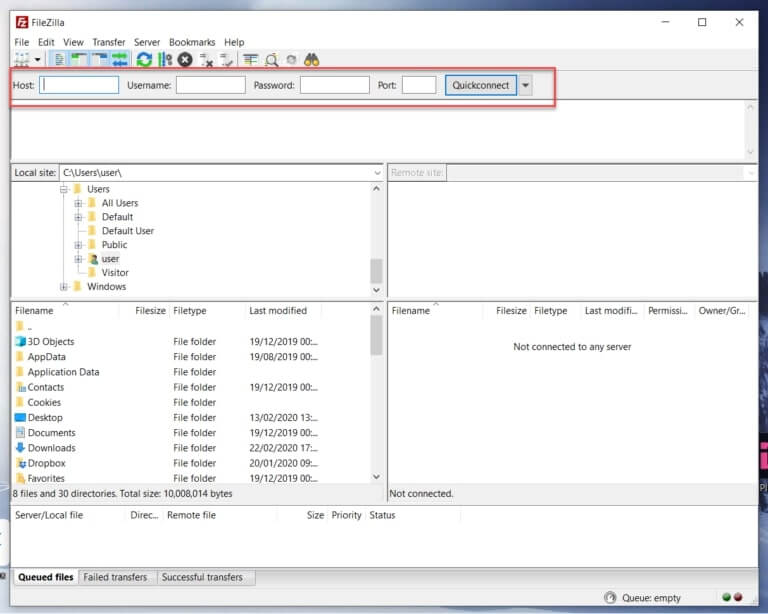768x614 pixels.
Task: Open the Site Manager icon
Action: pos(22,60)
